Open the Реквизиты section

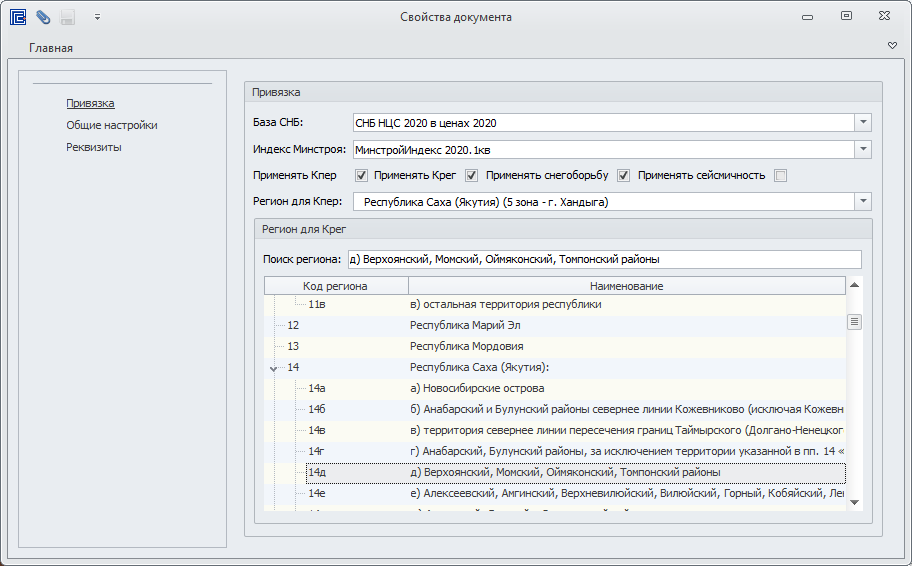click(x=94, y=147)
